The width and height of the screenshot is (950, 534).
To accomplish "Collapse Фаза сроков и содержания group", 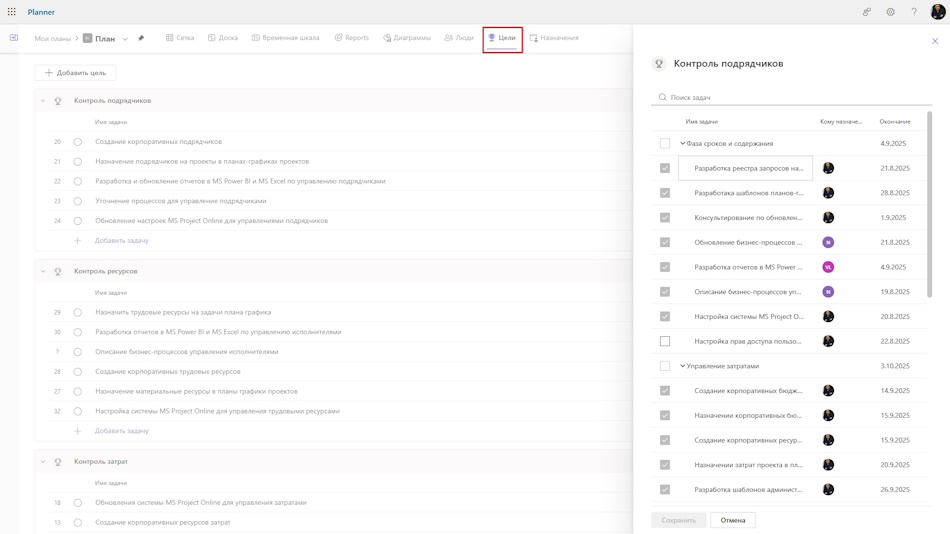I will [682, 144].
